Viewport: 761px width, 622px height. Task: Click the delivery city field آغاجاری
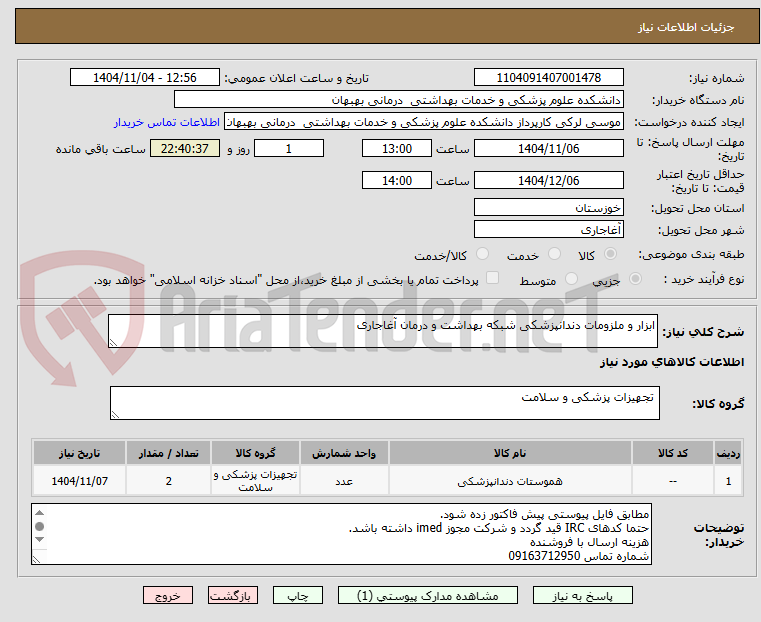[548, 229]
